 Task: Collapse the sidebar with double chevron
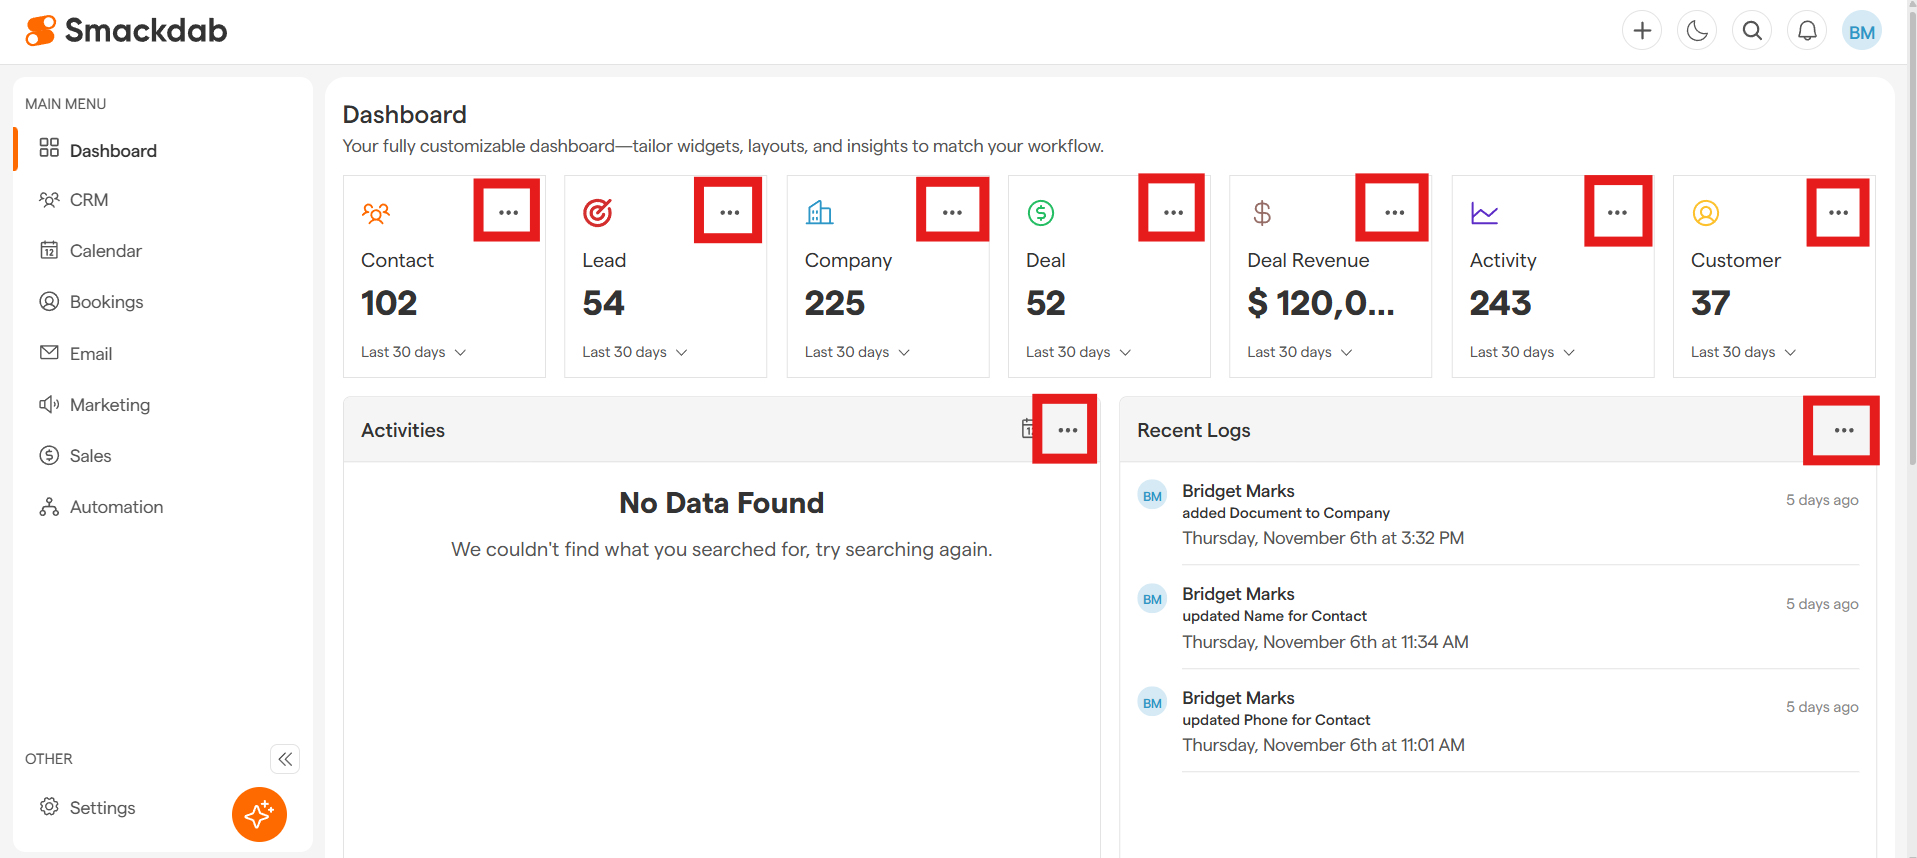point(285,759)
